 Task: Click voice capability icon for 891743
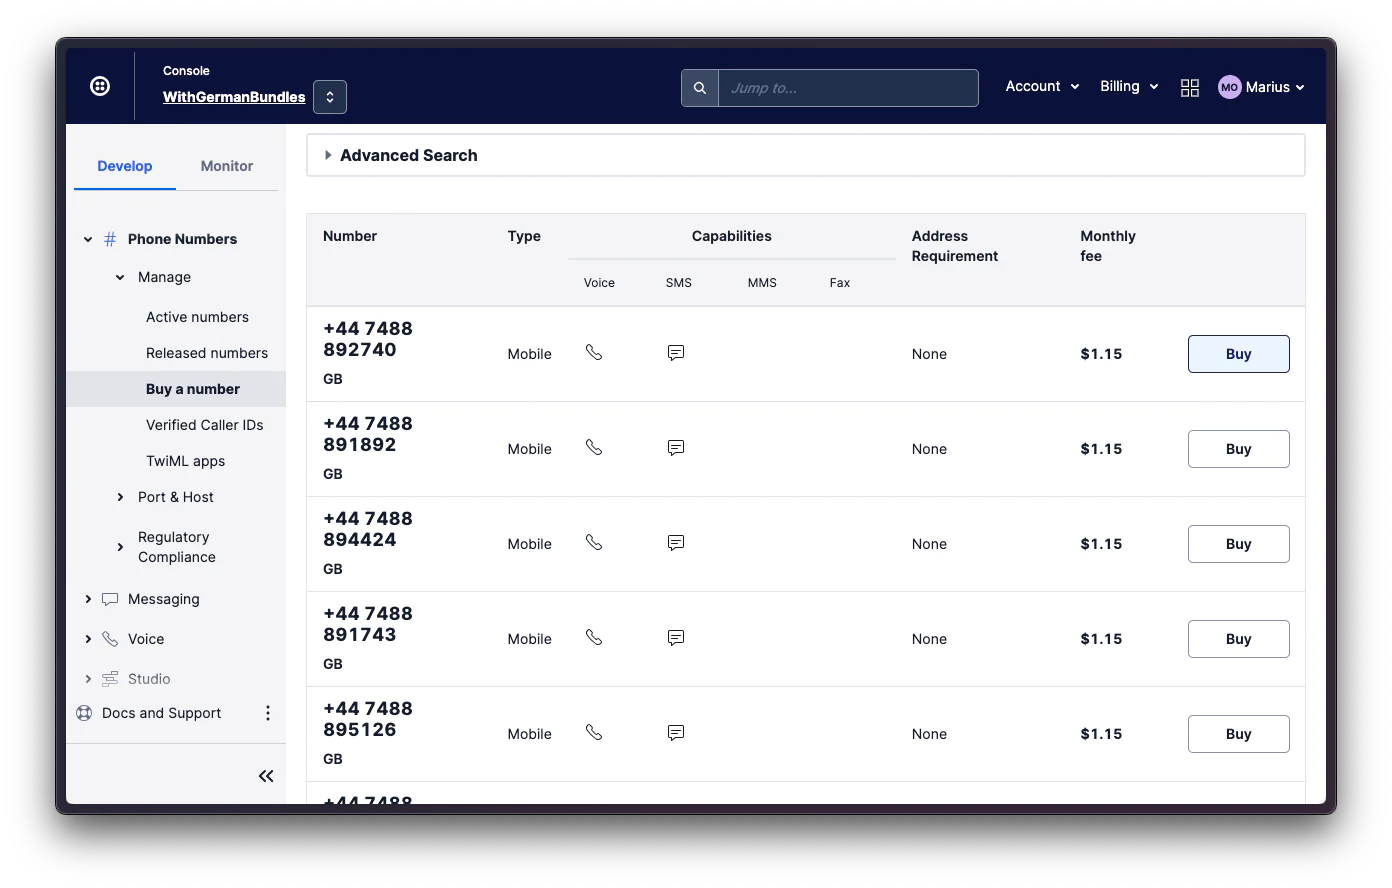(x=594, y=637)
